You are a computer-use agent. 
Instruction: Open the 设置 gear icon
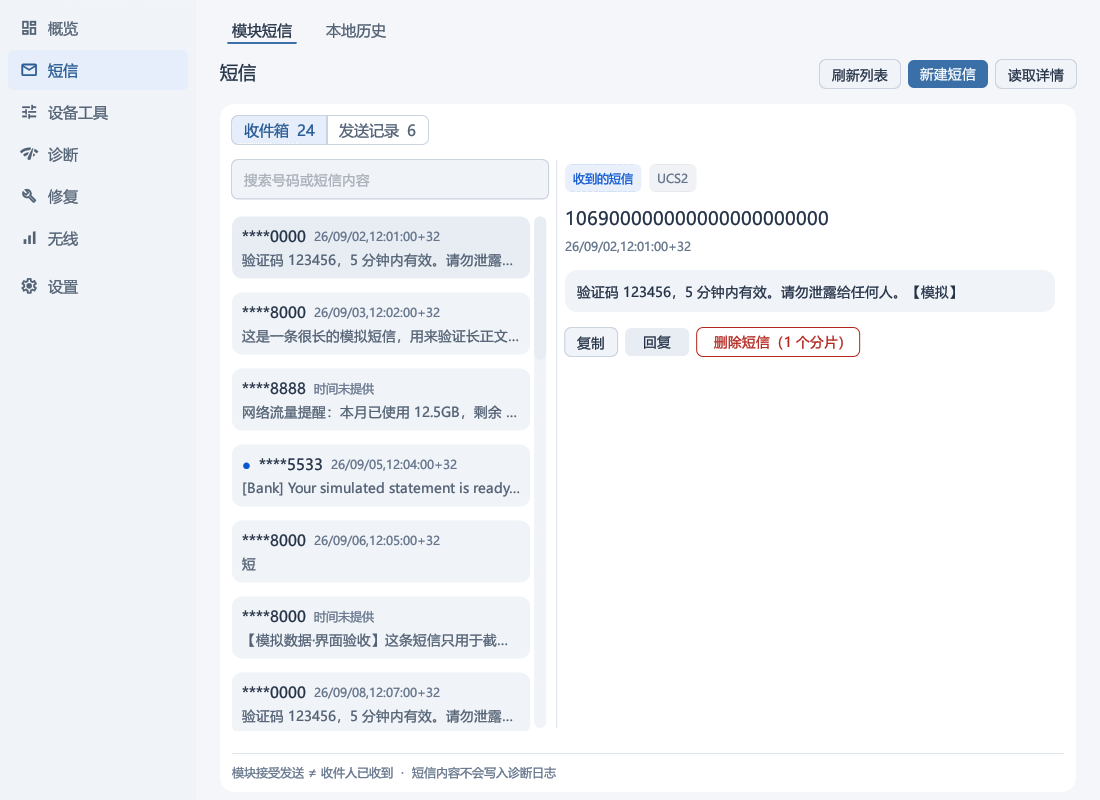[29, 286]
